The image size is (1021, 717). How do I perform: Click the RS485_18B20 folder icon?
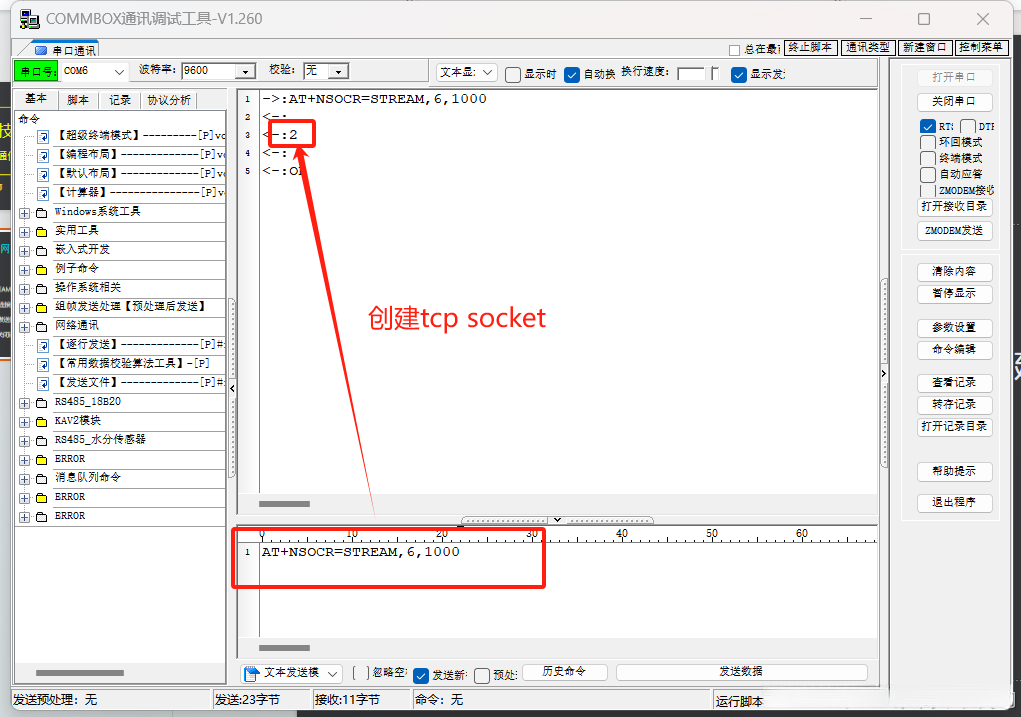point(42,403)
